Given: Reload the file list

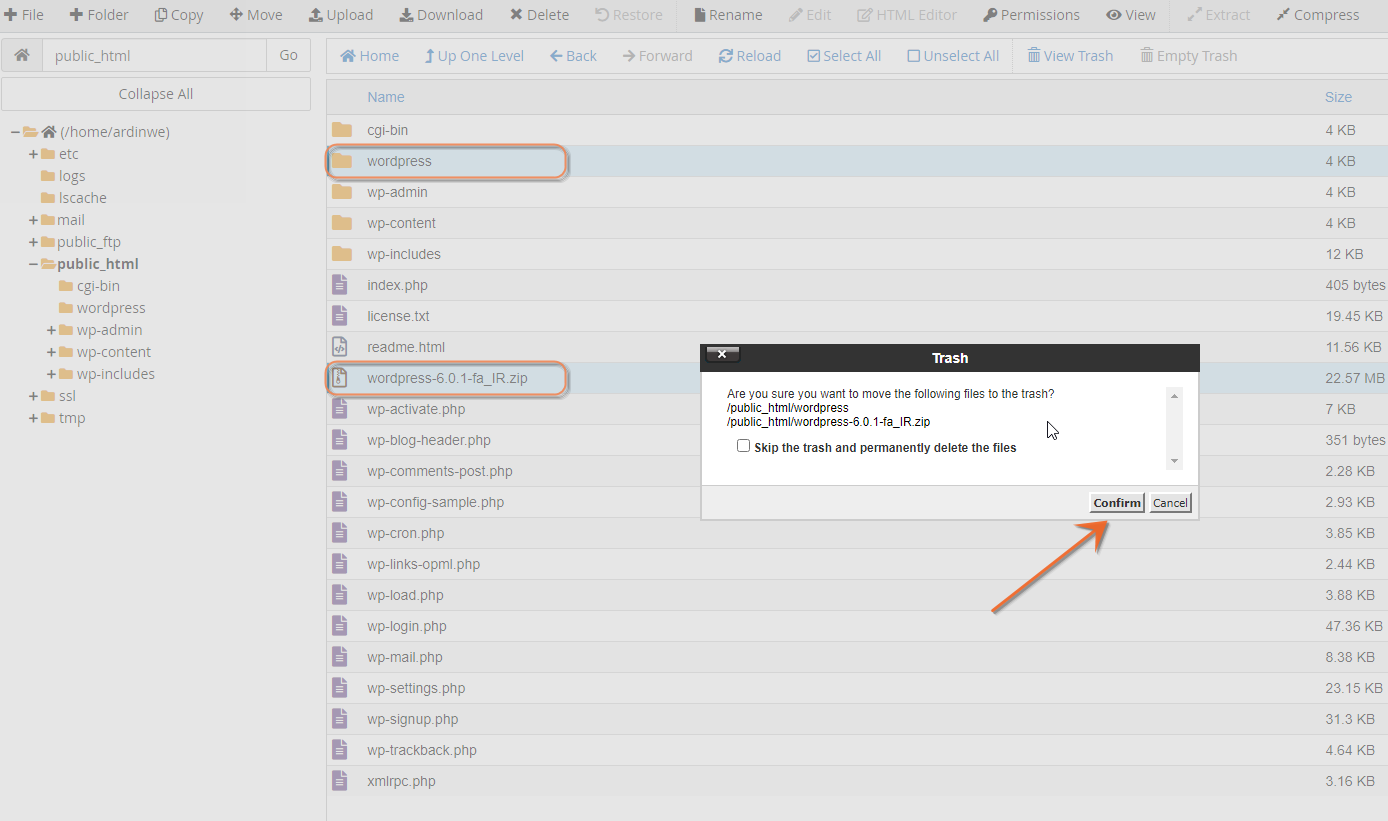Looking at the screenshot, I should [x=749, y=56].
